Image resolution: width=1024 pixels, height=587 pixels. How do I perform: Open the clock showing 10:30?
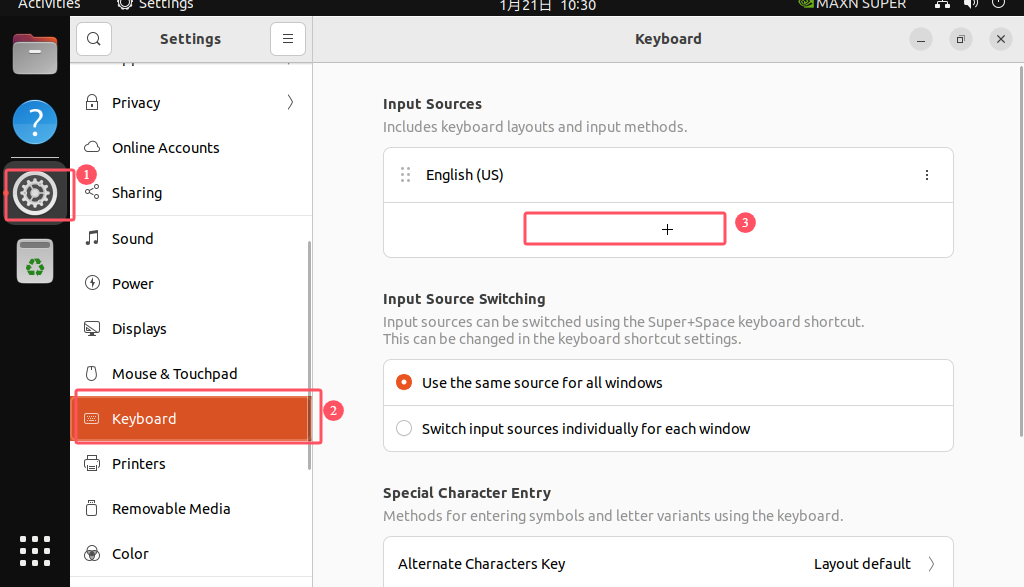547,5
